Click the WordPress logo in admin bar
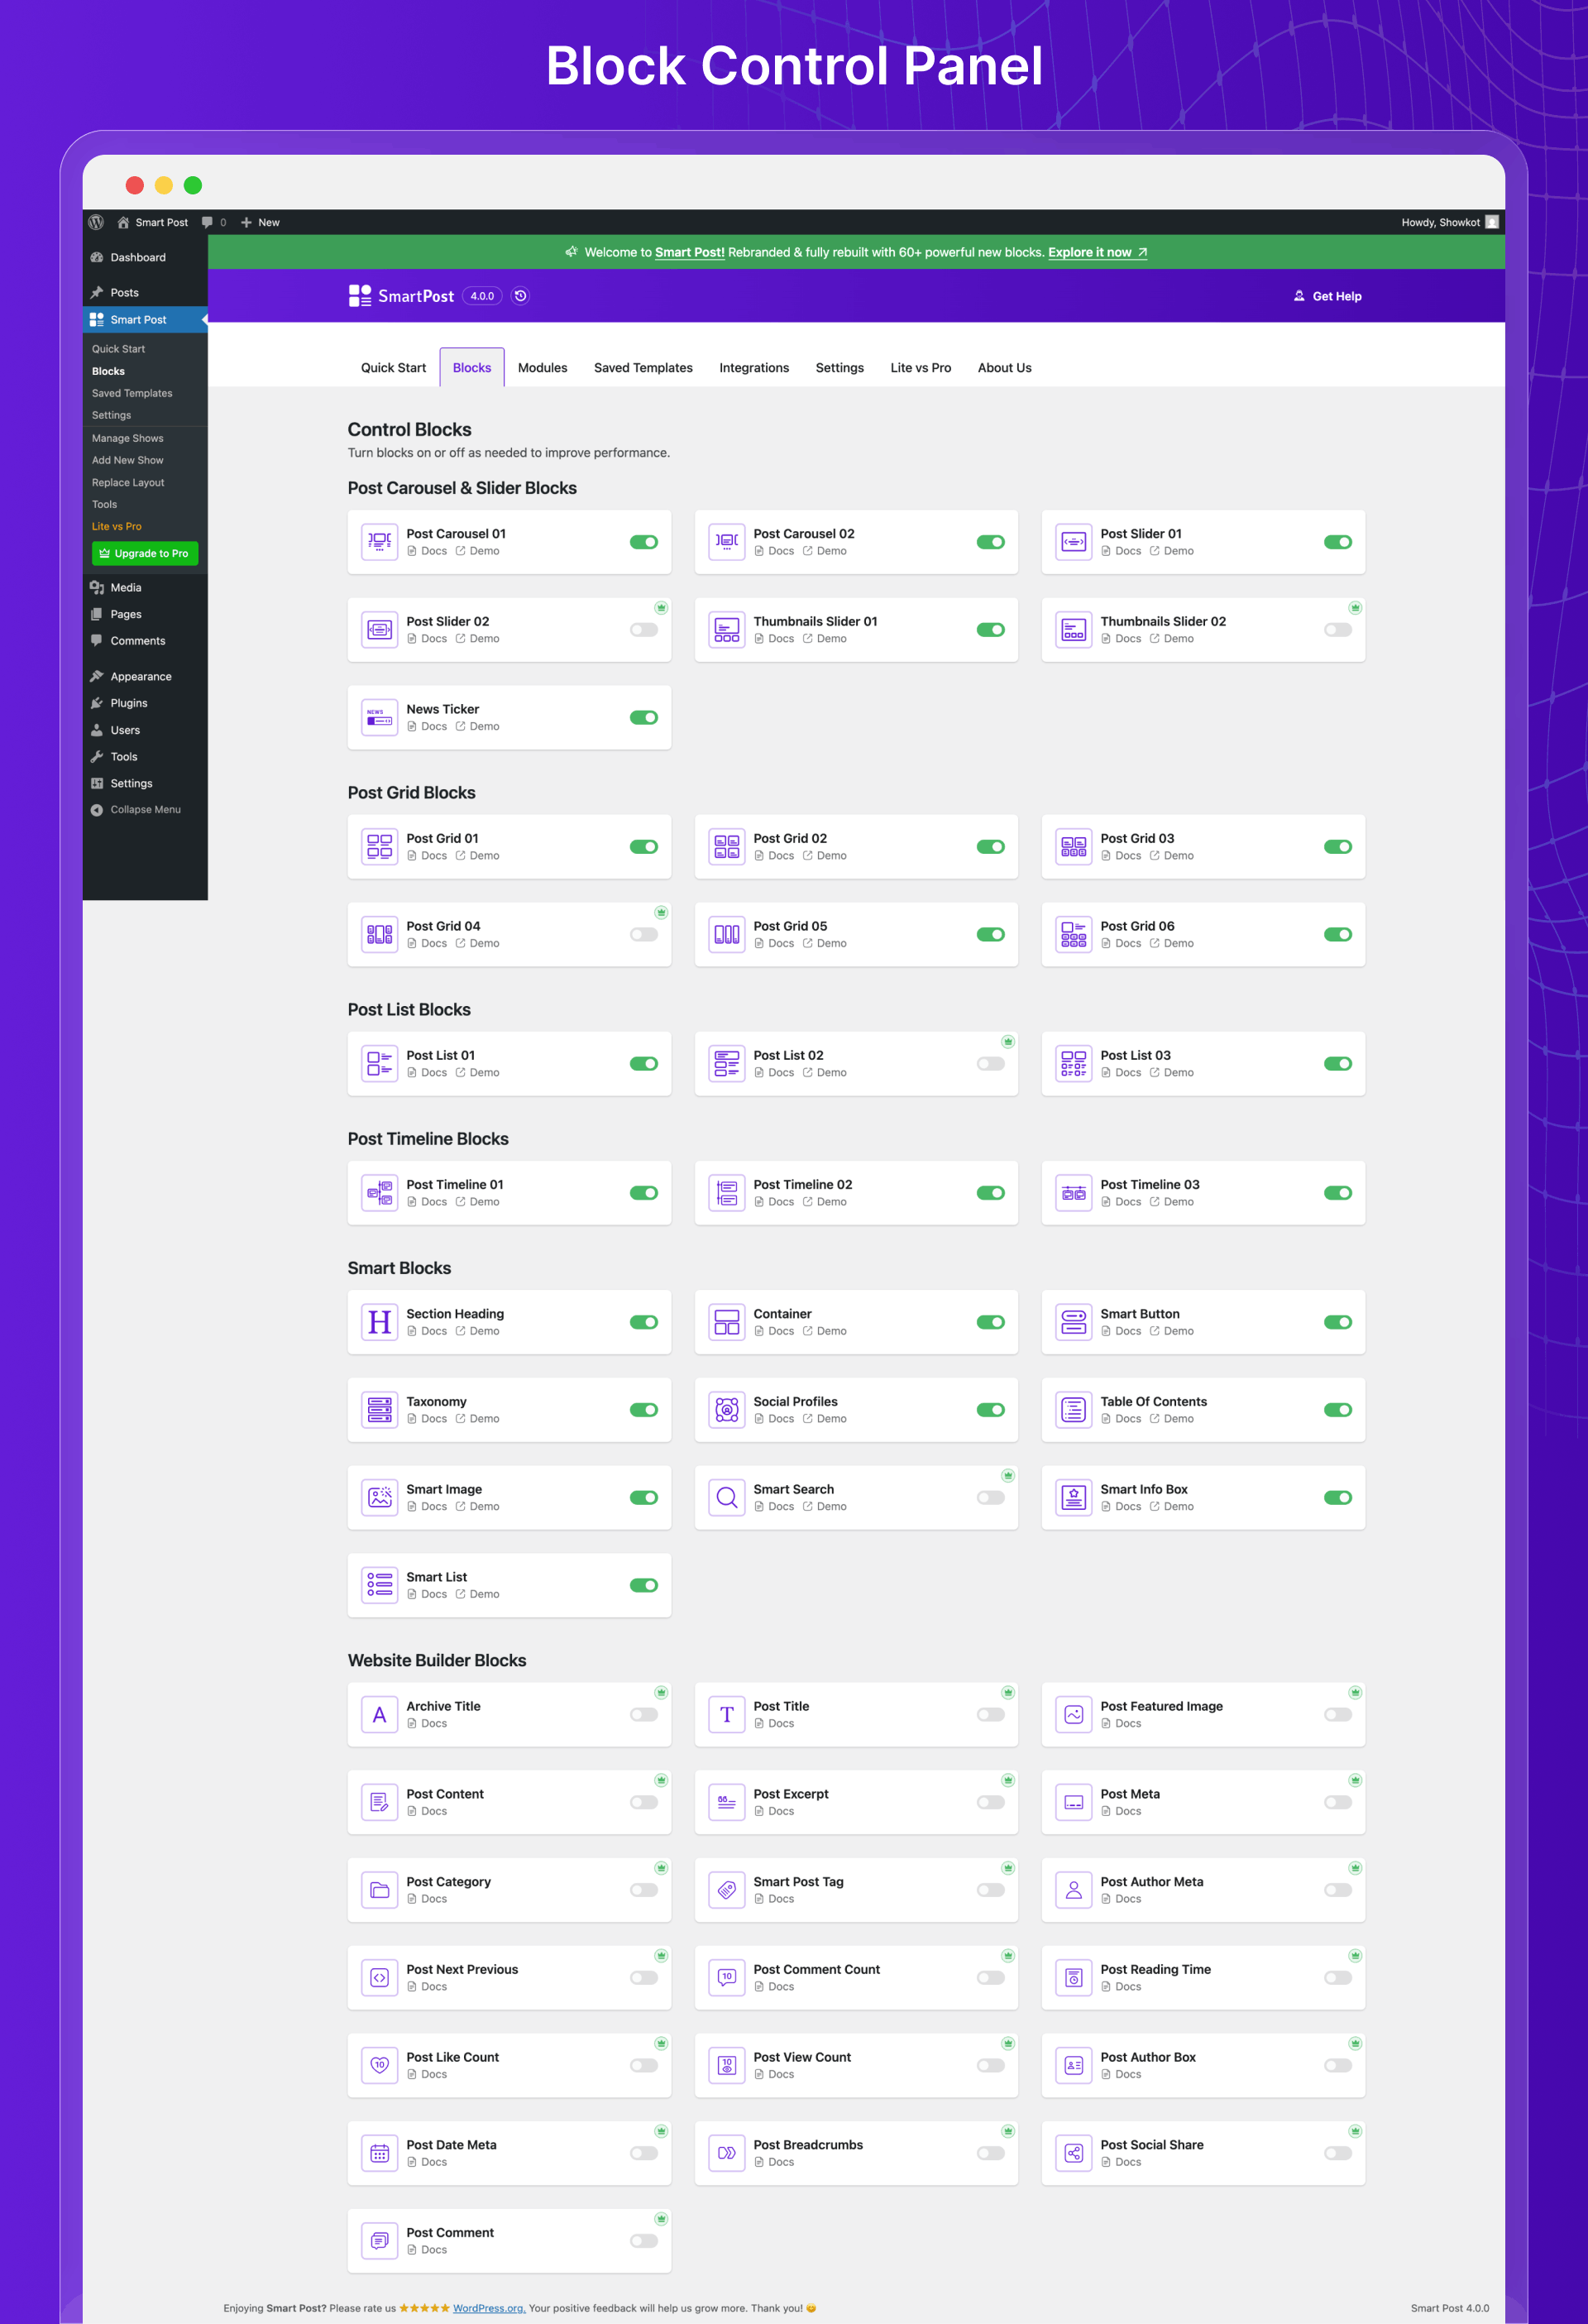The image size is (1588, 2324). (97, 222)
